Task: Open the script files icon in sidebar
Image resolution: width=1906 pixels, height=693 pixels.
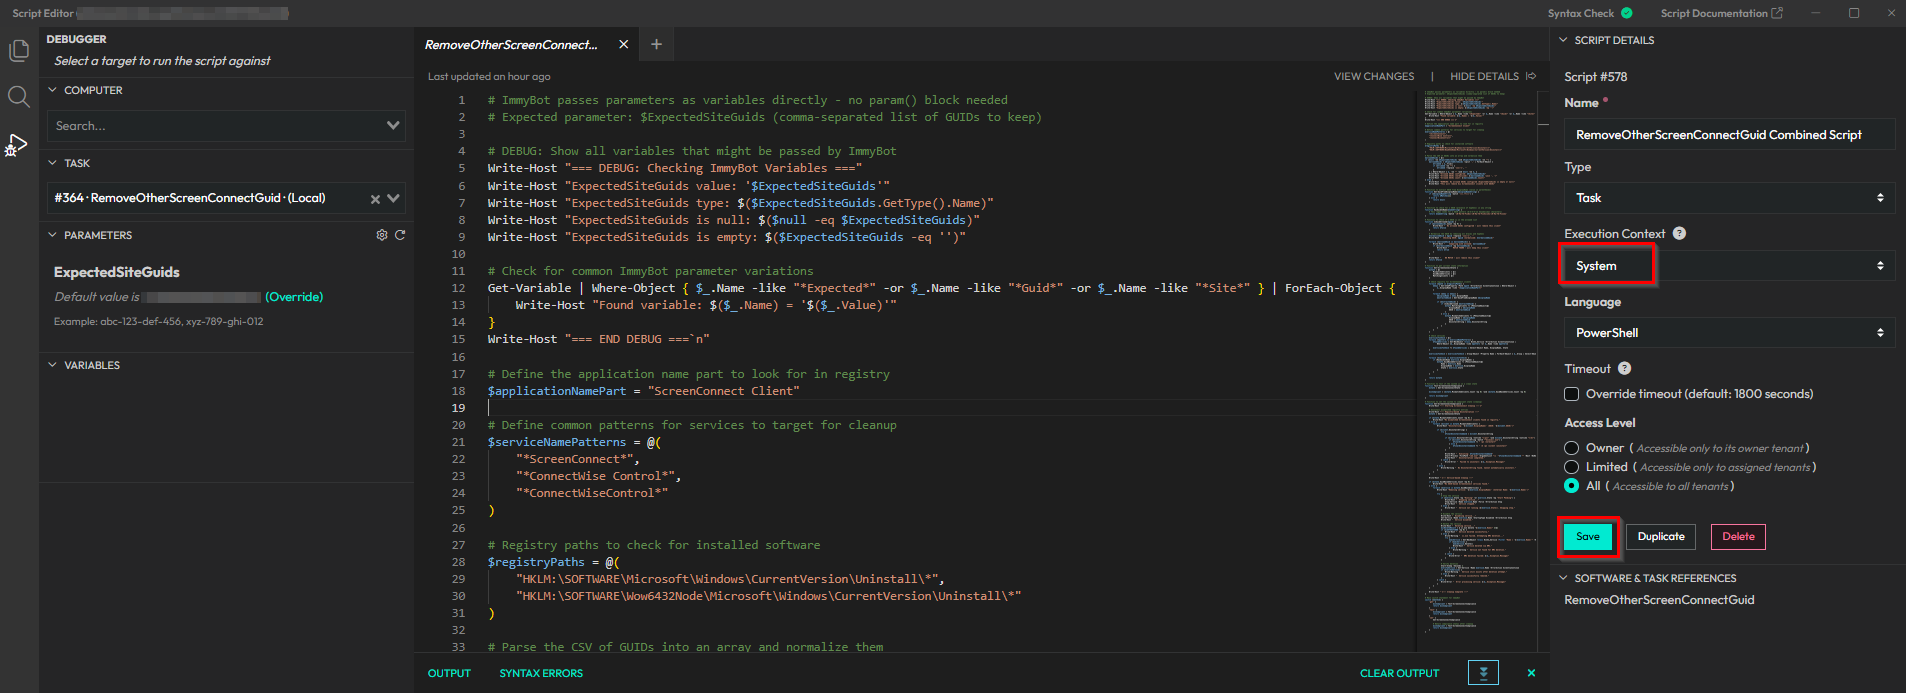Action: pos(19,51)
